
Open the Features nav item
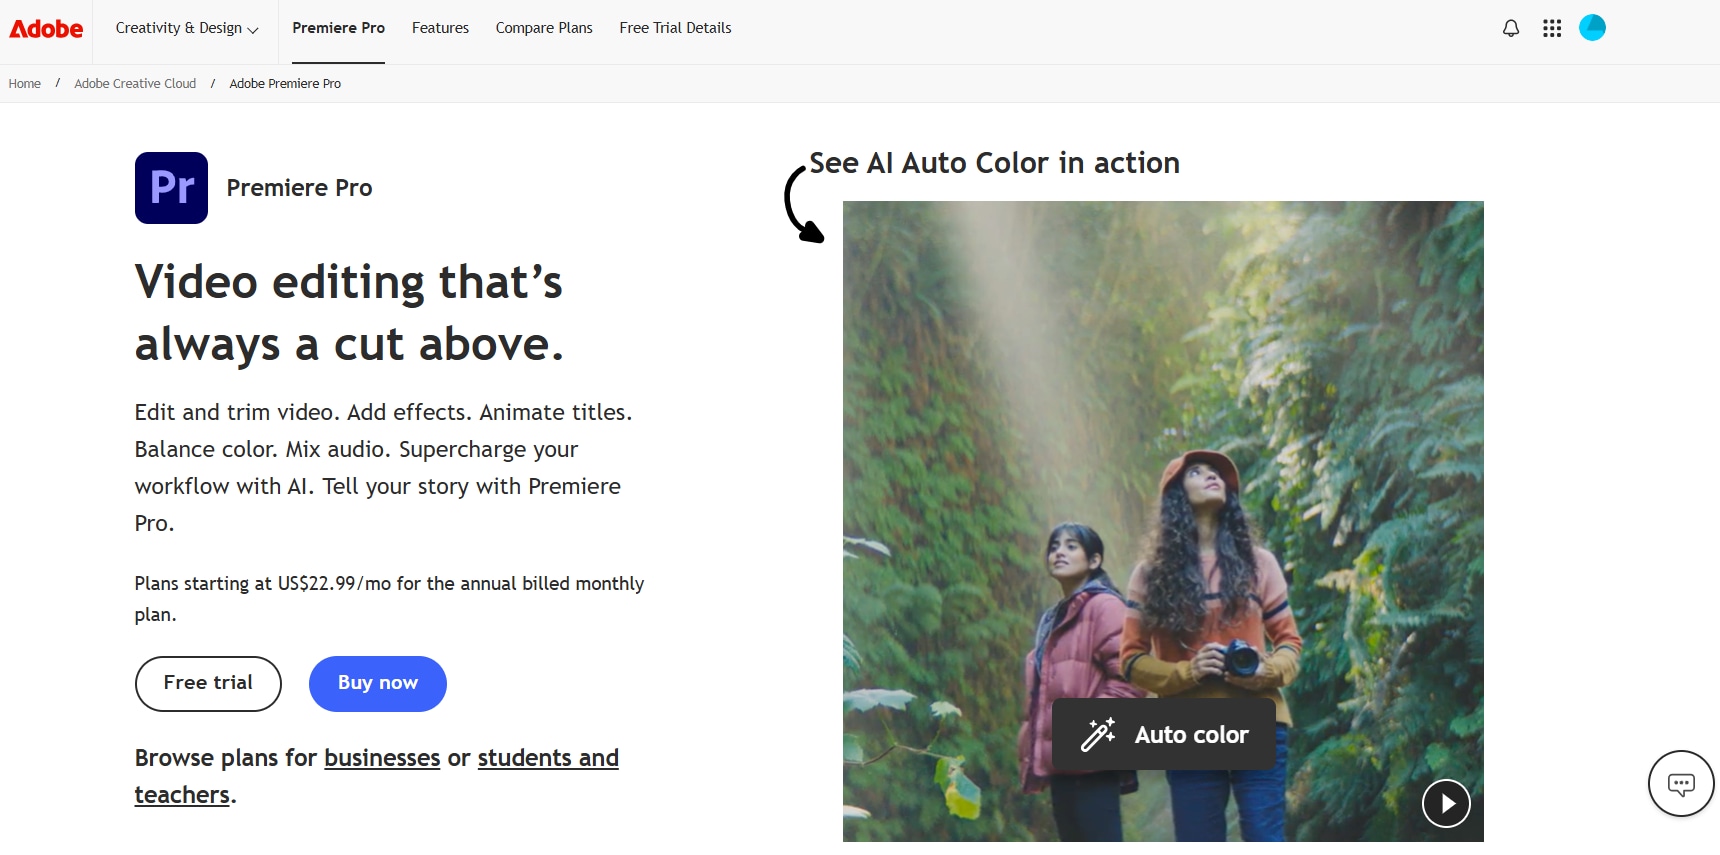click(x=440, y=28)
